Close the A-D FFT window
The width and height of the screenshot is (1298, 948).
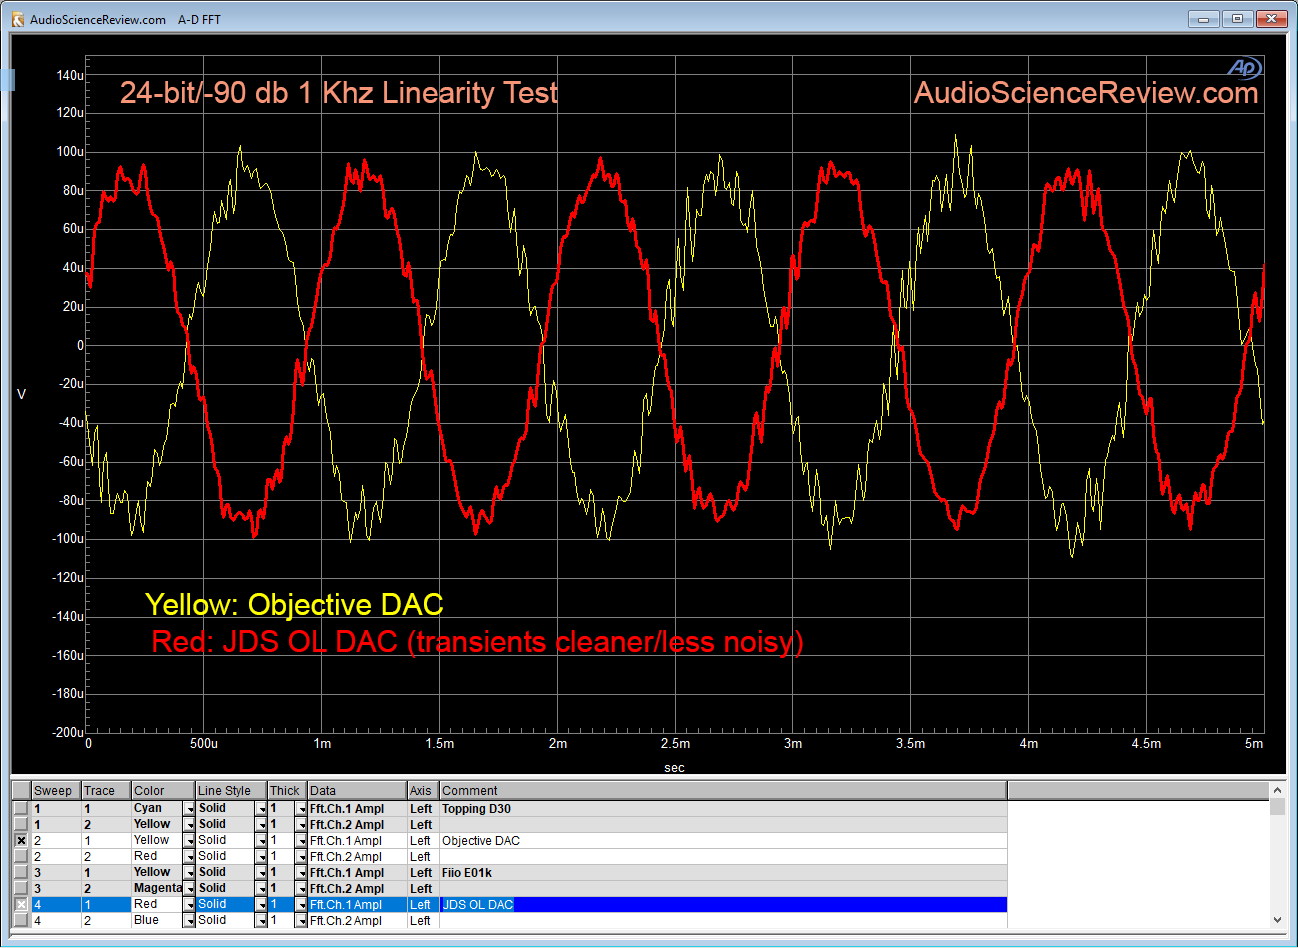1271,19
